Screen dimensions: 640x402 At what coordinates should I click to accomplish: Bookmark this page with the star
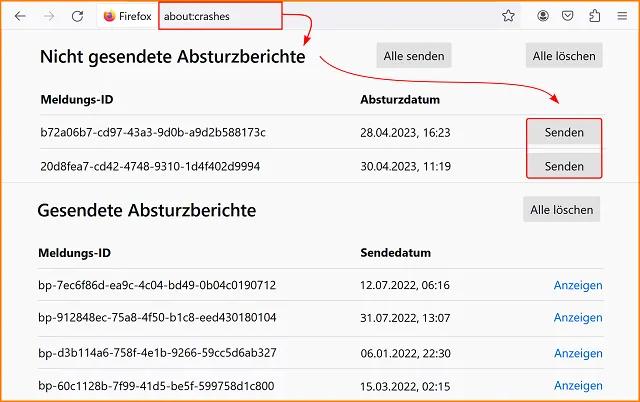tap(508, 16)
